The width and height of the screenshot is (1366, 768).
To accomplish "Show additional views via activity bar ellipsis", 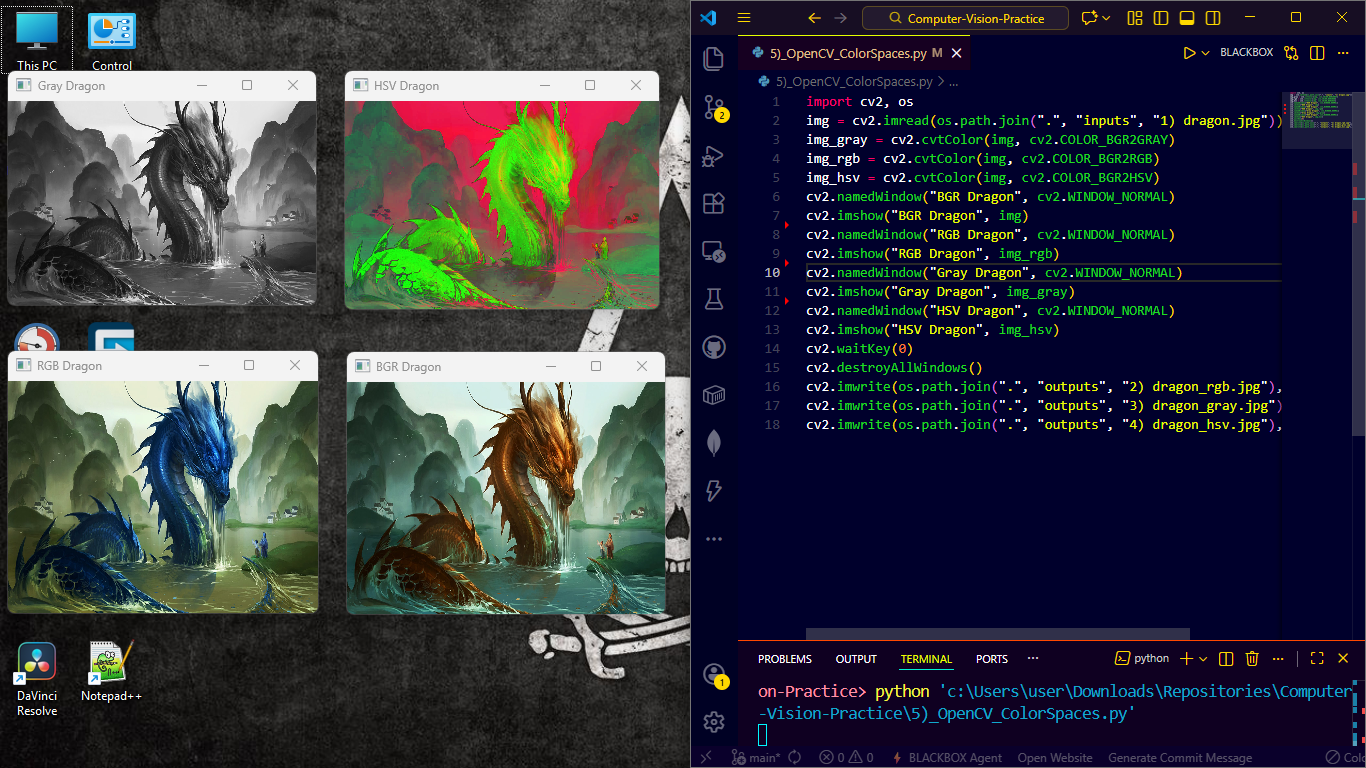I will pos(714,539).
